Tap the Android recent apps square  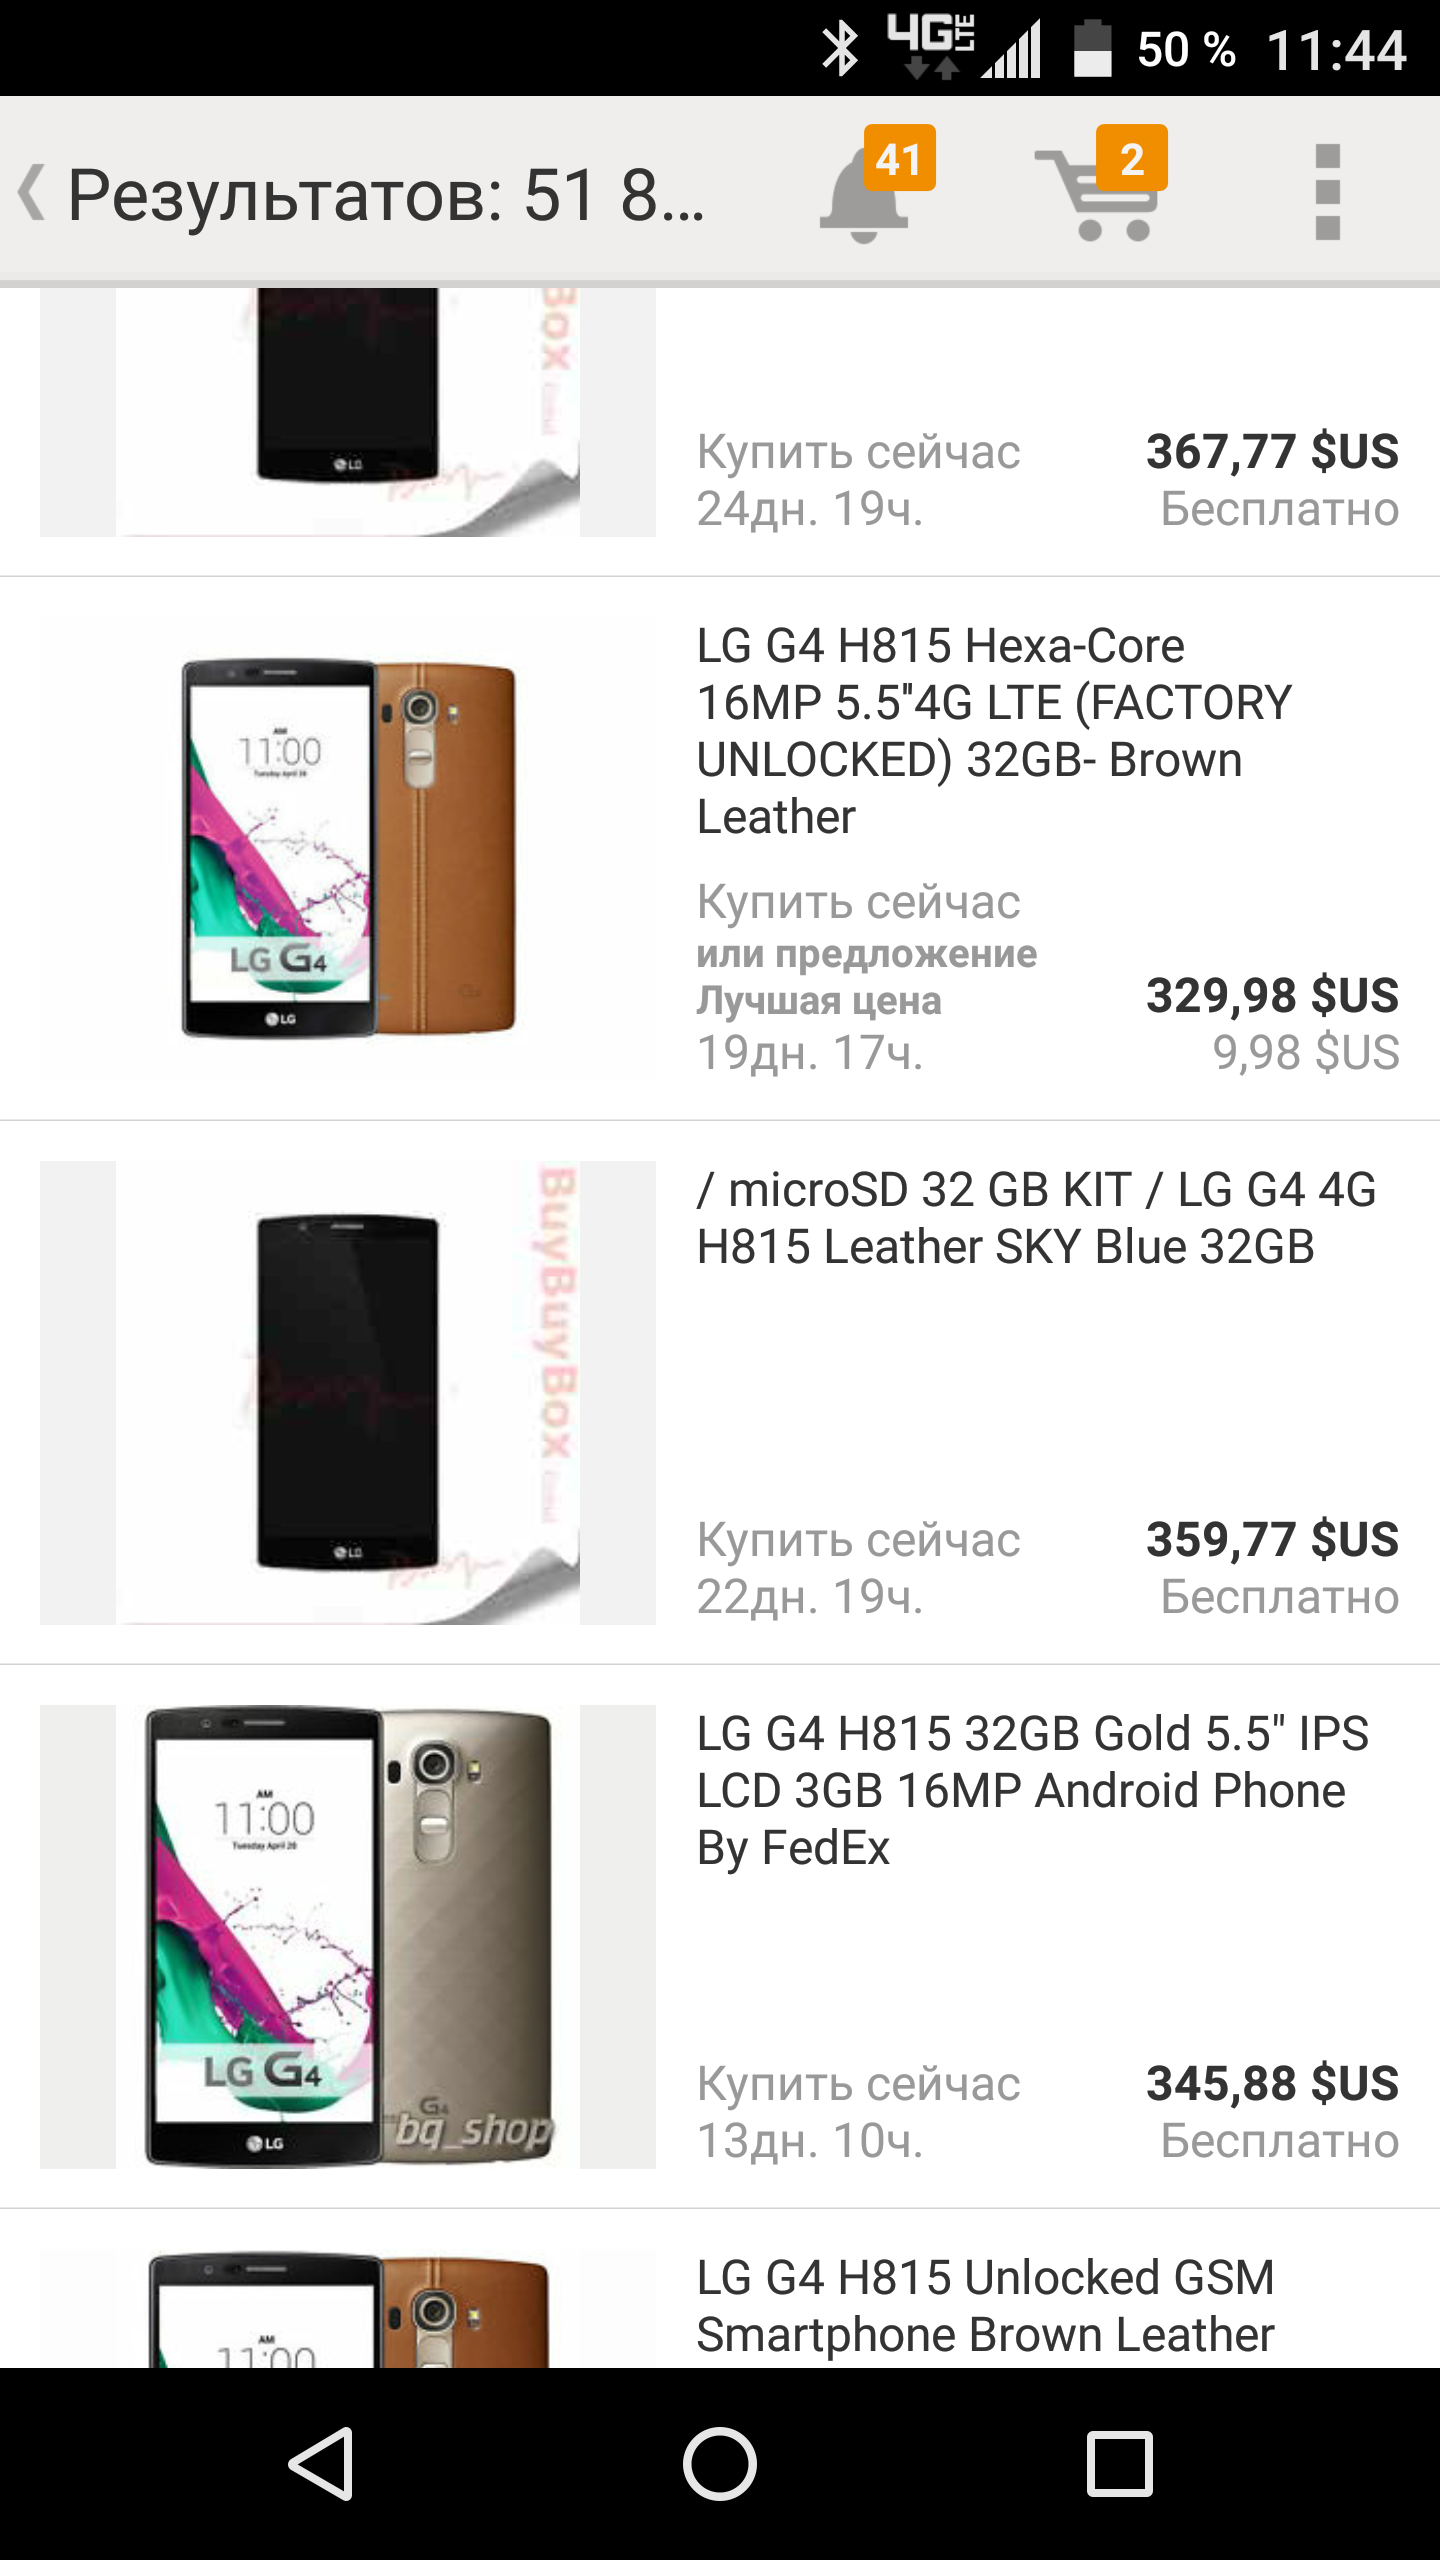1120,2463
